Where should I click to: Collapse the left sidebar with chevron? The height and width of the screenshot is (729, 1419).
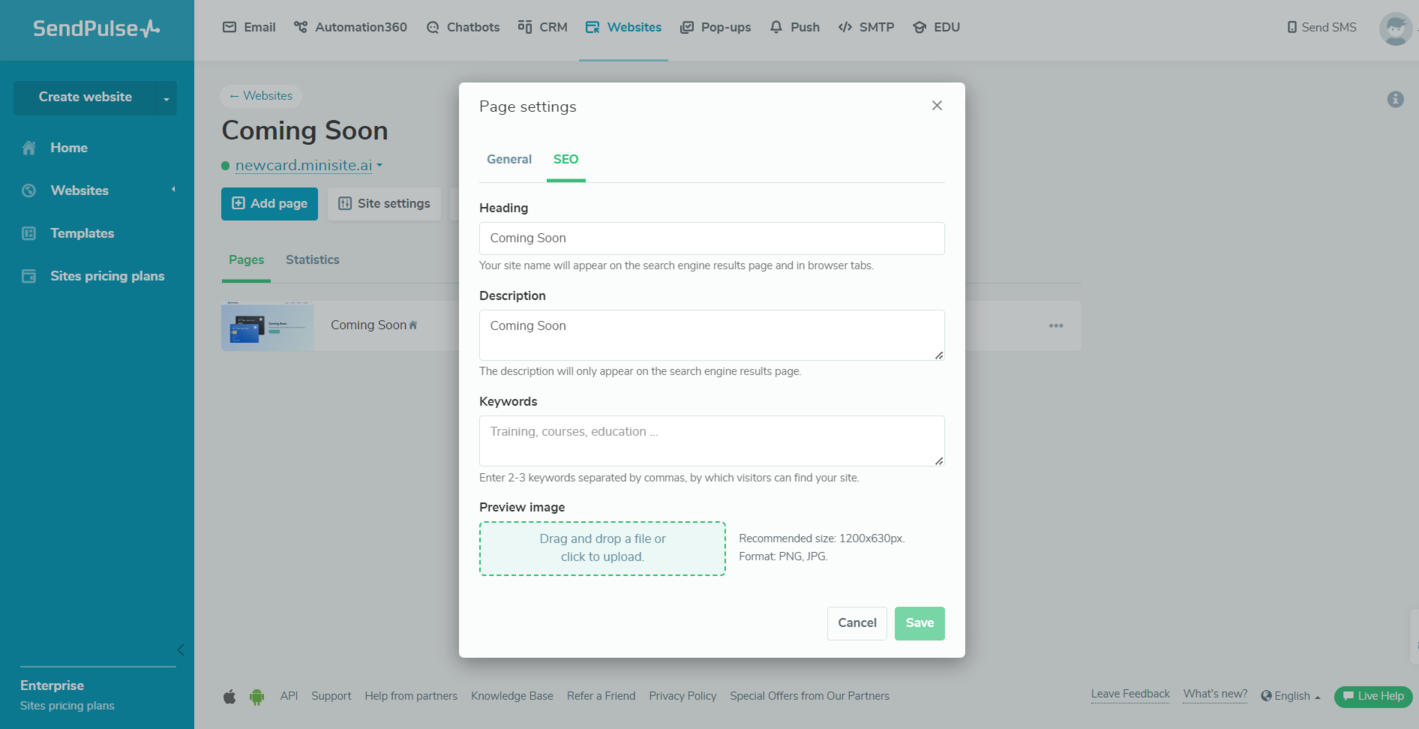(181, 650)
